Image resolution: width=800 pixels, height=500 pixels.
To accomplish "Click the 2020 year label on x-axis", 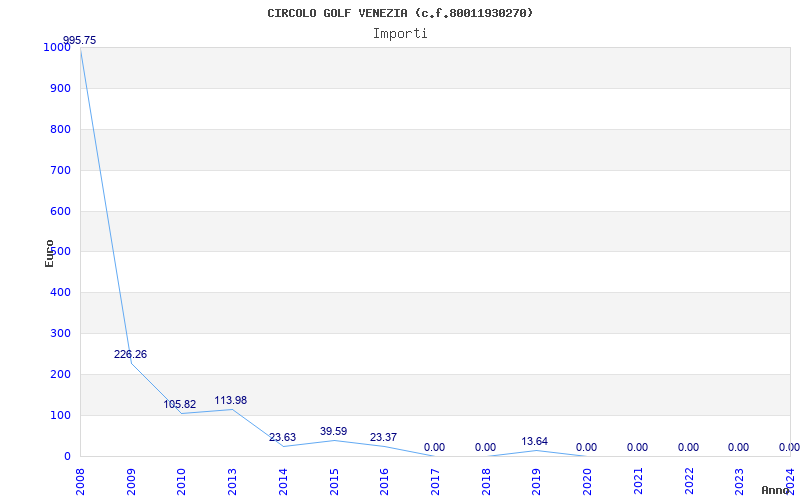I will click(x=587, y=481).
